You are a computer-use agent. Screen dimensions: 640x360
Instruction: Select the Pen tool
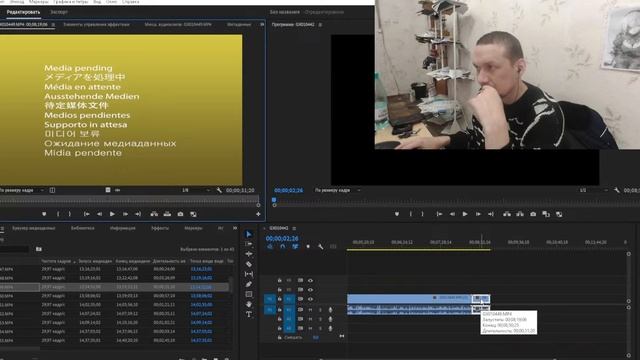249,284
